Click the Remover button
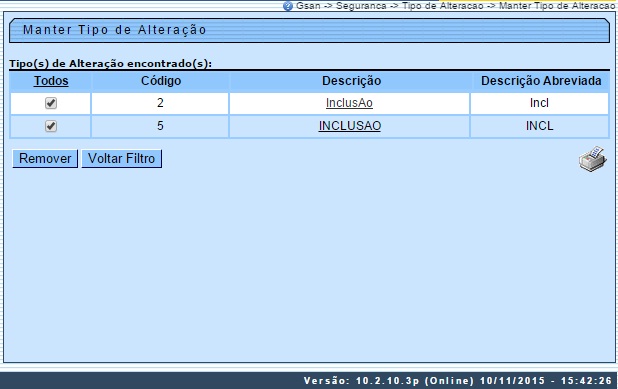The width and height of the screenshot is (618, 389). (x=45, y=158)
